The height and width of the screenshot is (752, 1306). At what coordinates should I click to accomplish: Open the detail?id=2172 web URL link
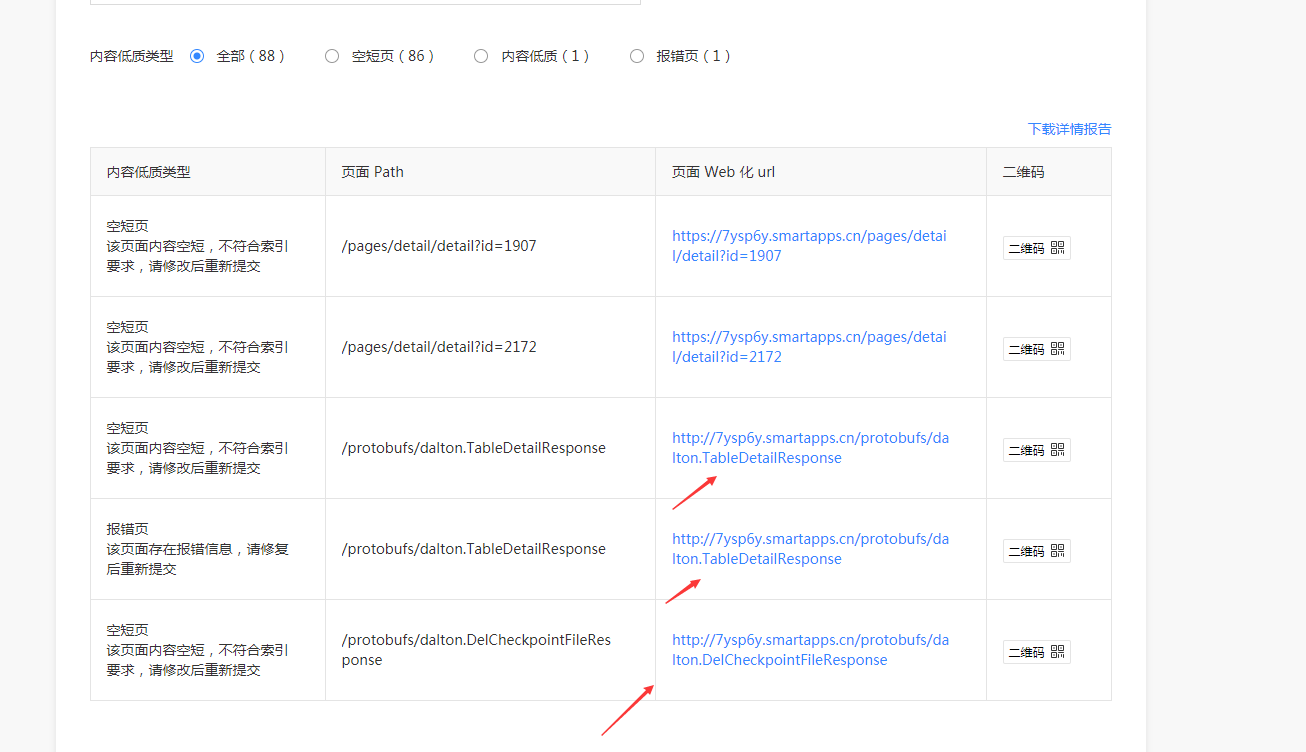coord(809,347)
